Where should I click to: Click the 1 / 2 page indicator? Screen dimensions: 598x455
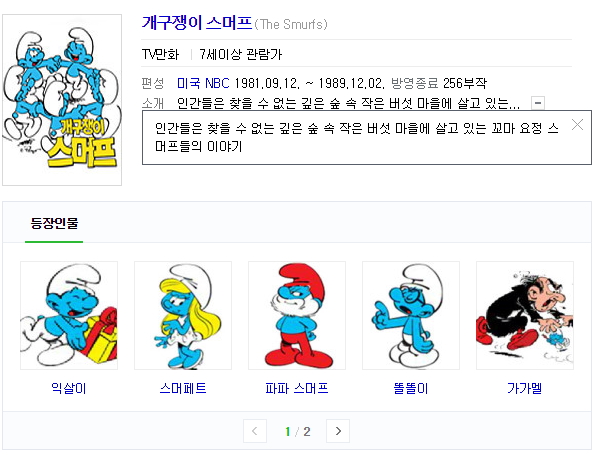[297, 431]
